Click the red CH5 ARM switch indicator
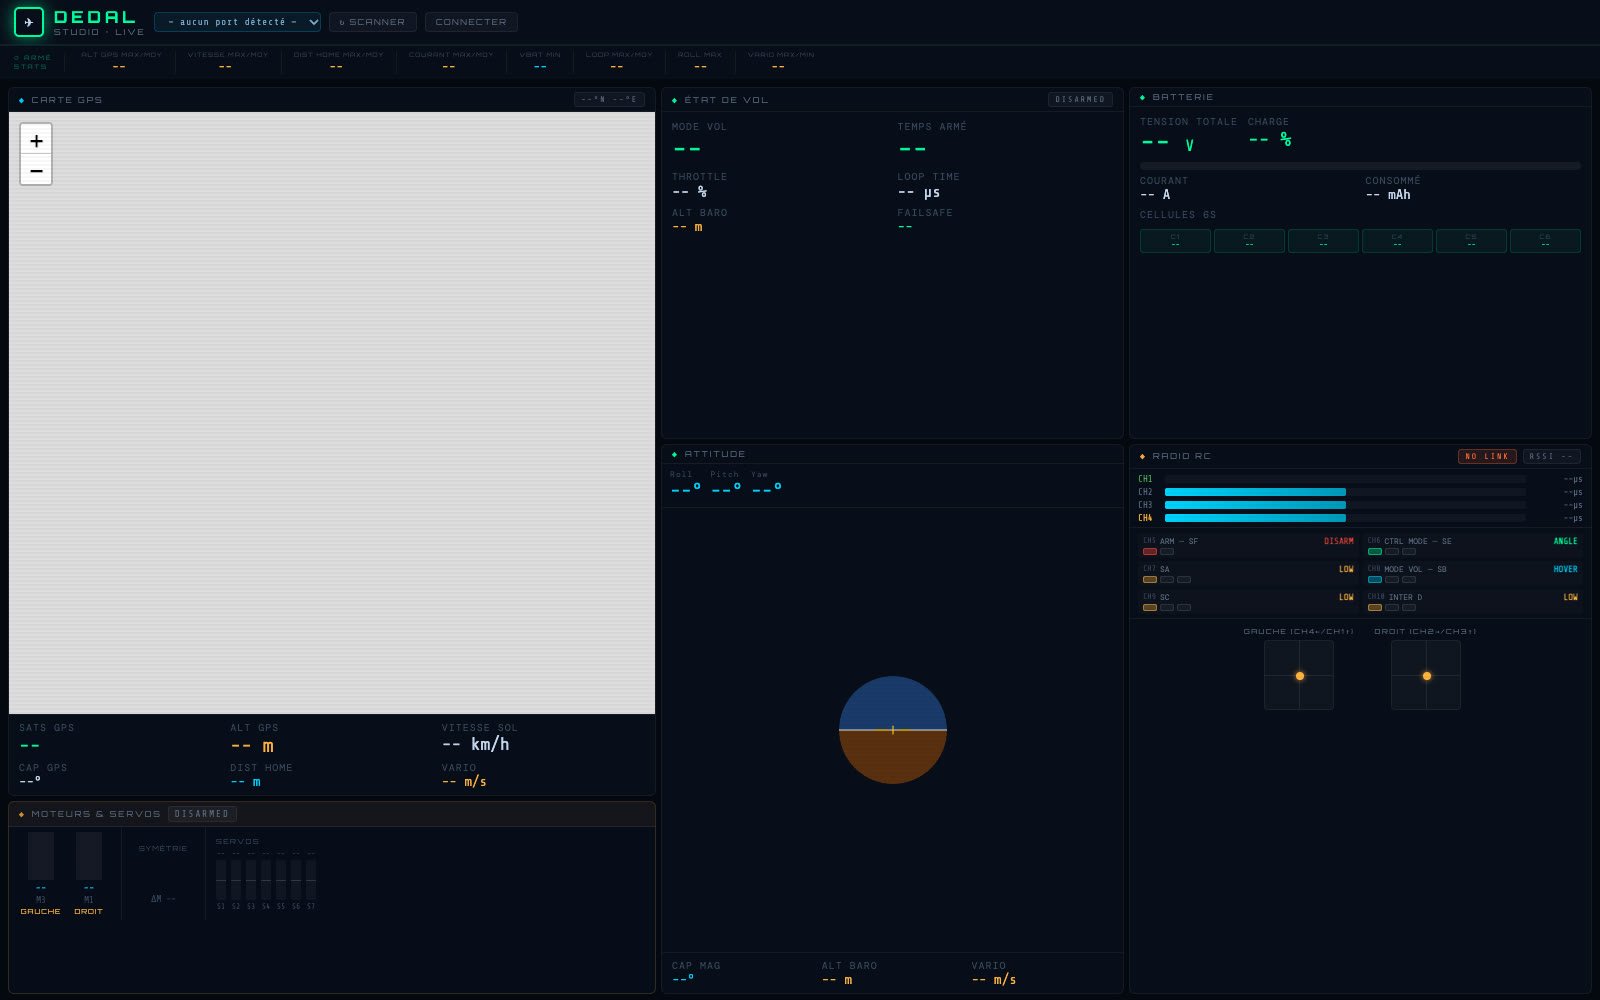Image resolution: width=1600 pixels, height=1000 pixels. coord(1150,552)
